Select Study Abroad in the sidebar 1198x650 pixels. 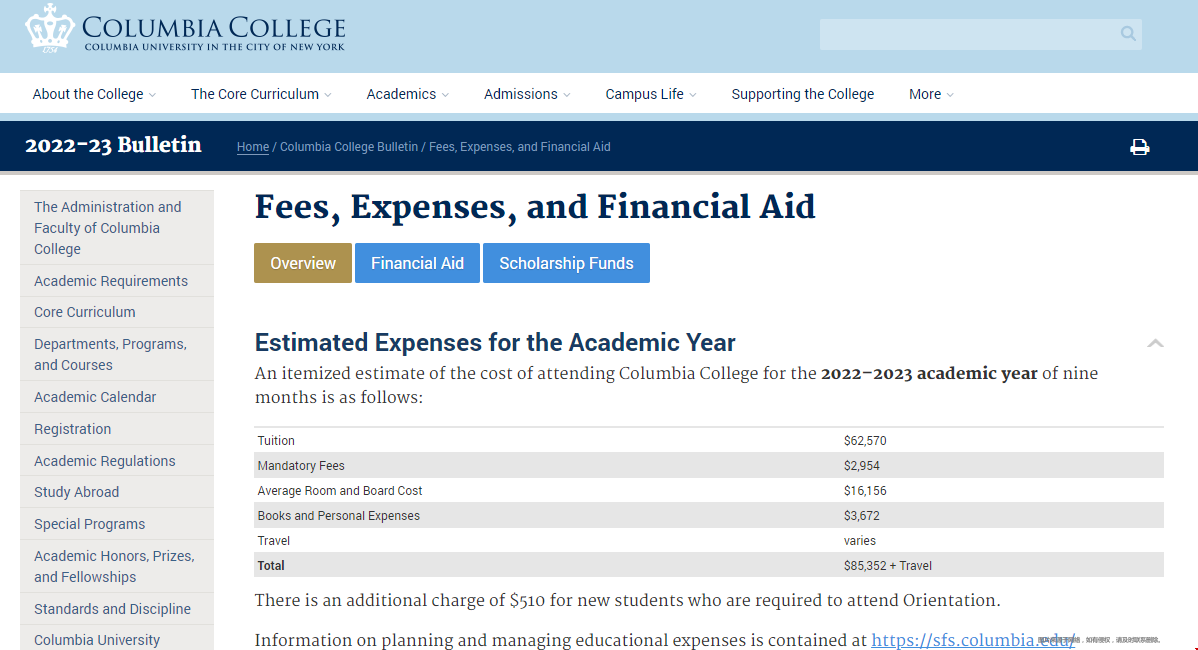[x=77, y=492]
